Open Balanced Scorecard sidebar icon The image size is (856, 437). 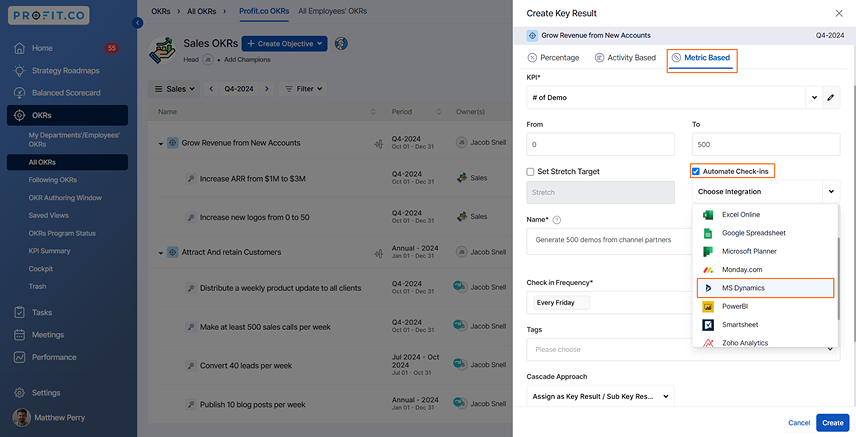click(19, 93)
